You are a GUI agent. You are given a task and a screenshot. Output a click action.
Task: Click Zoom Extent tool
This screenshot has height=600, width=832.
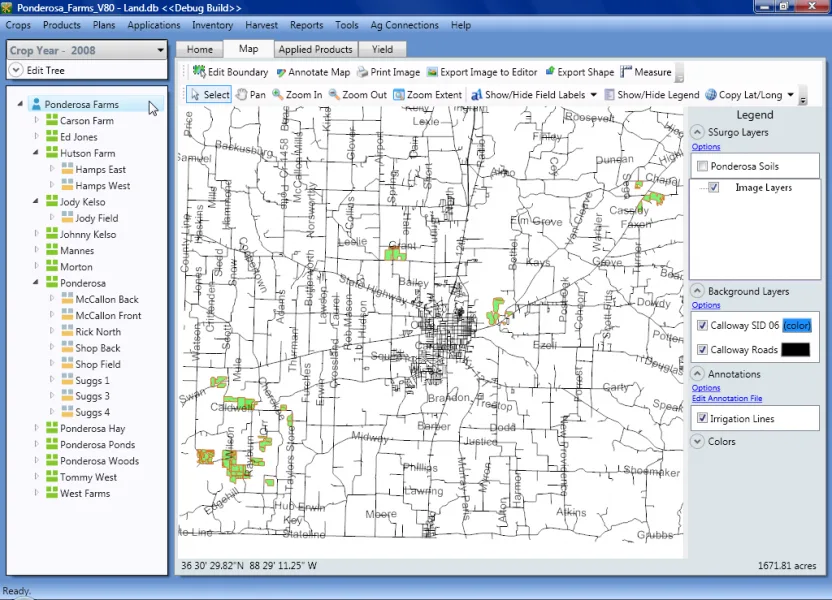[428, 94]
